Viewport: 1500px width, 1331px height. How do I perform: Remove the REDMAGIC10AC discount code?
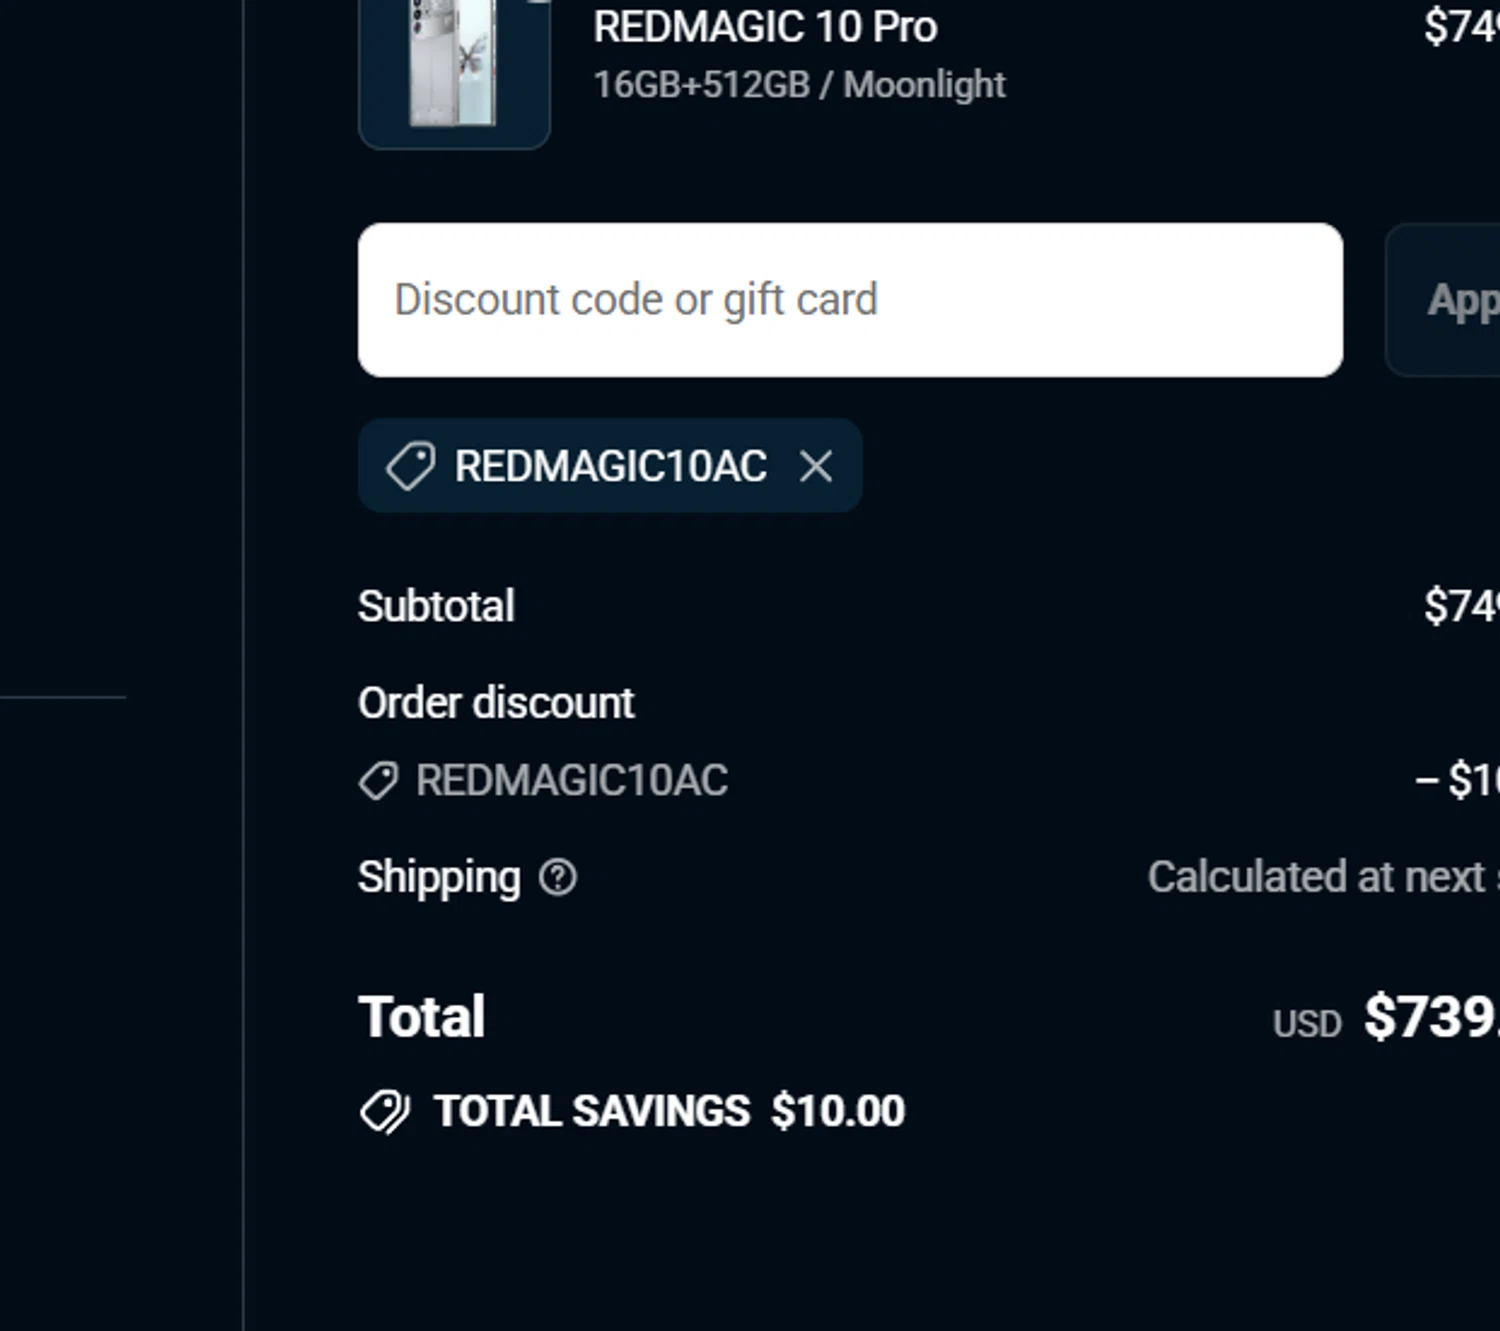[x=816, y=466]
